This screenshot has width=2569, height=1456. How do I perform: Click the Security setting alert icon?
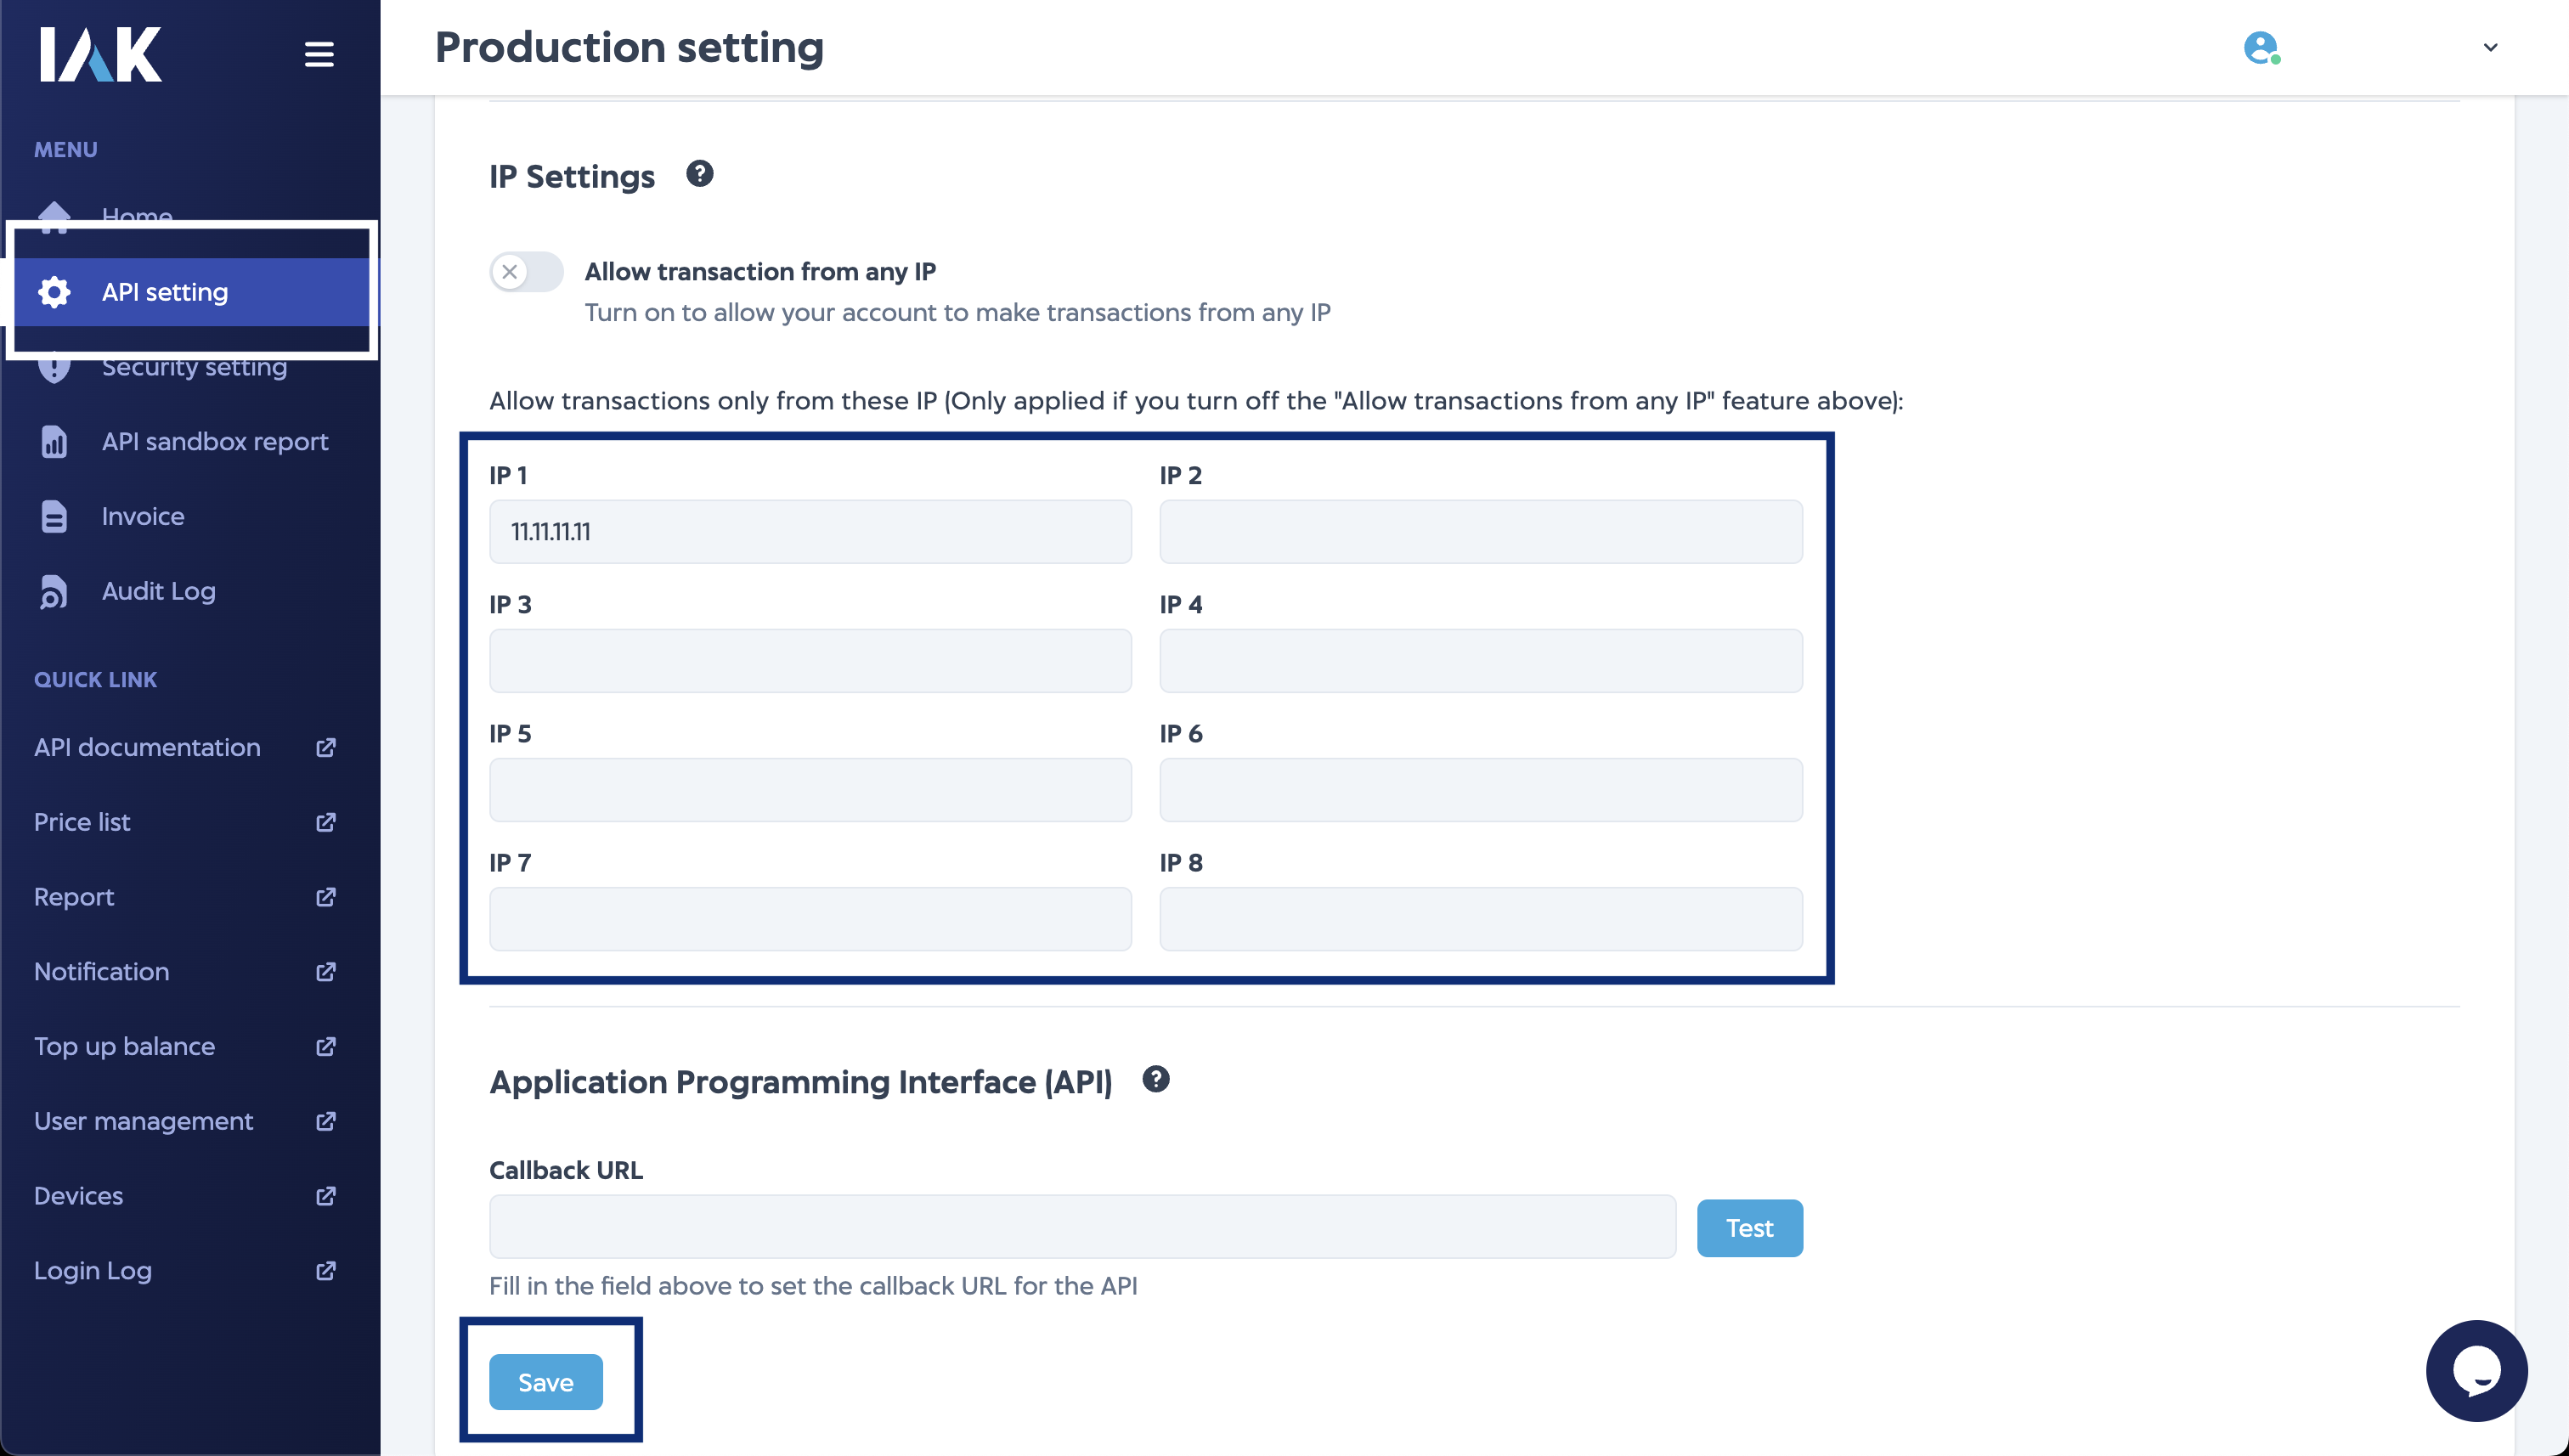[x=53, y=366]
